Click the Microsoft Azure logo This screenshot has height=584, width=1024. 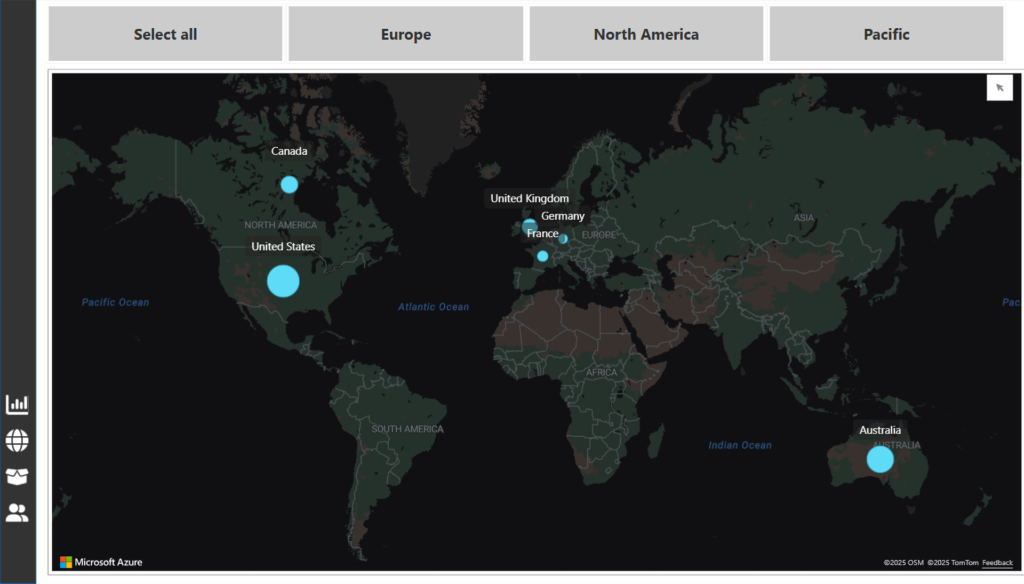tap(101, 562)
